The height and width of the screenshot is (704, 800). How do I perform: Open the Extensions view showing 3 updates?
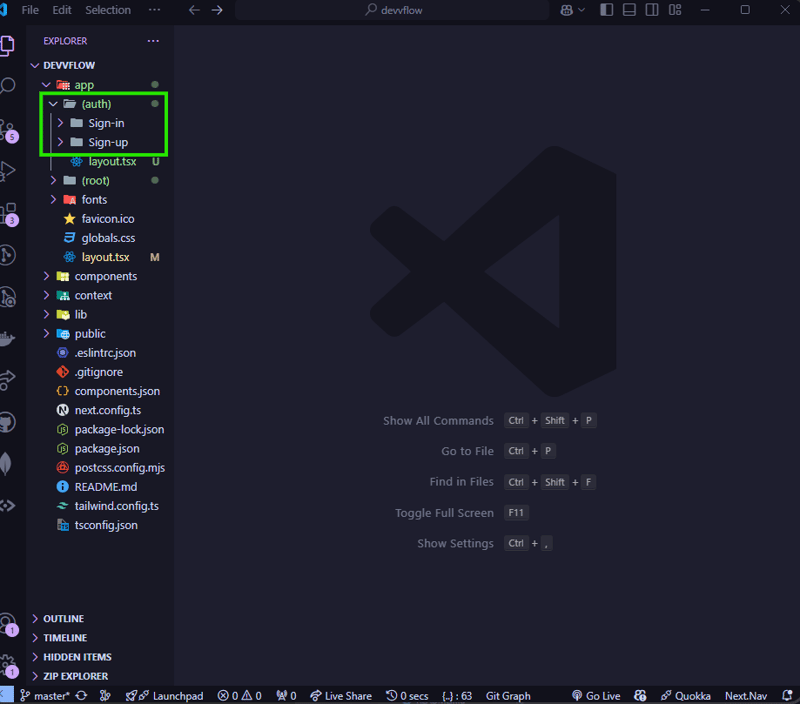click(11, 210)
